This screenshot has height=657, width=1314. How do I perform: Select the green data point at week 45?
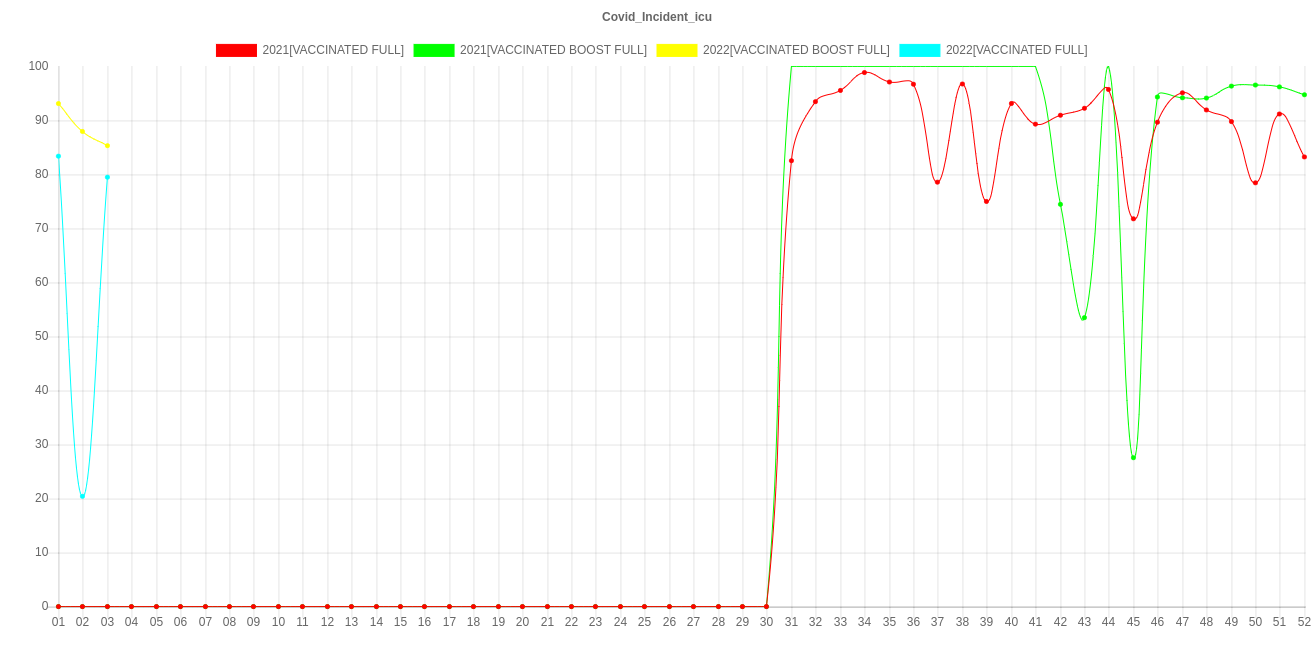pyautogui.click(x=1133, y=458)
